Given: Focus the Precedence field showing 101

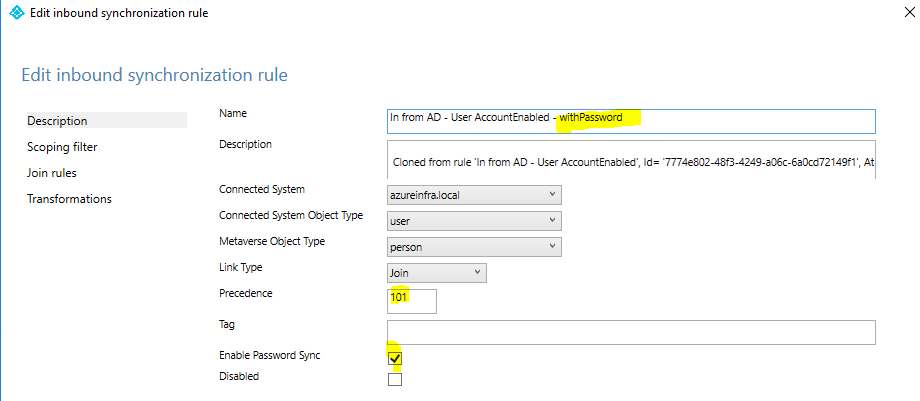Looking at the screenshot, I should (411, 301).
